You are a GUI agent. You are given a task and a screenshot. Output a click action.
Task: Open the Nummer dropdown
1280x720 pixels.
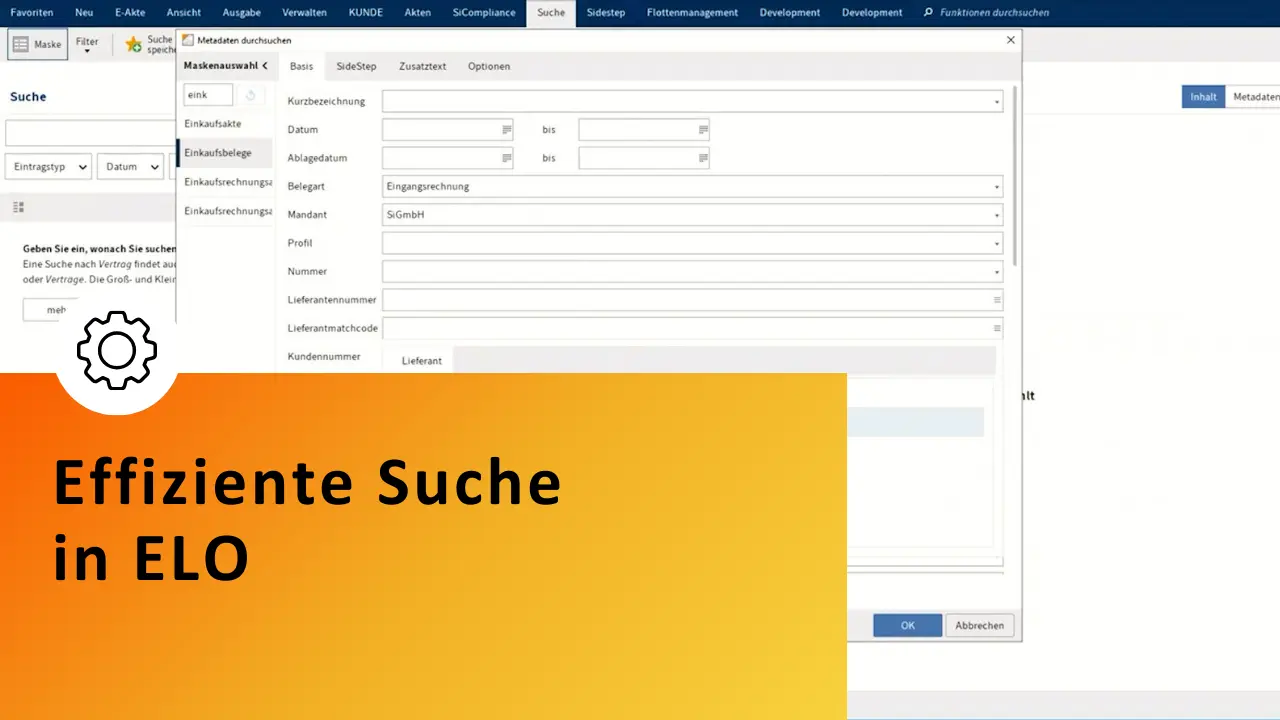pos(996,272)
